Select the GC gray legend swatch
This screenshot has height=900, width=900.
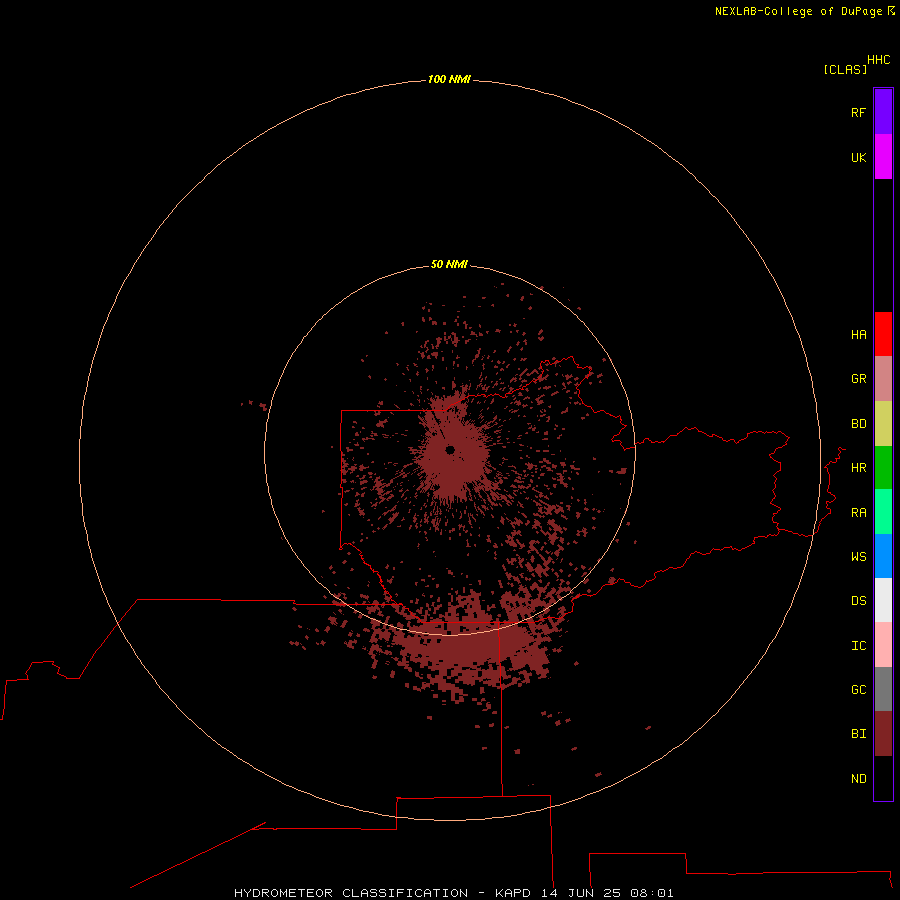click(x=883, y=689)
